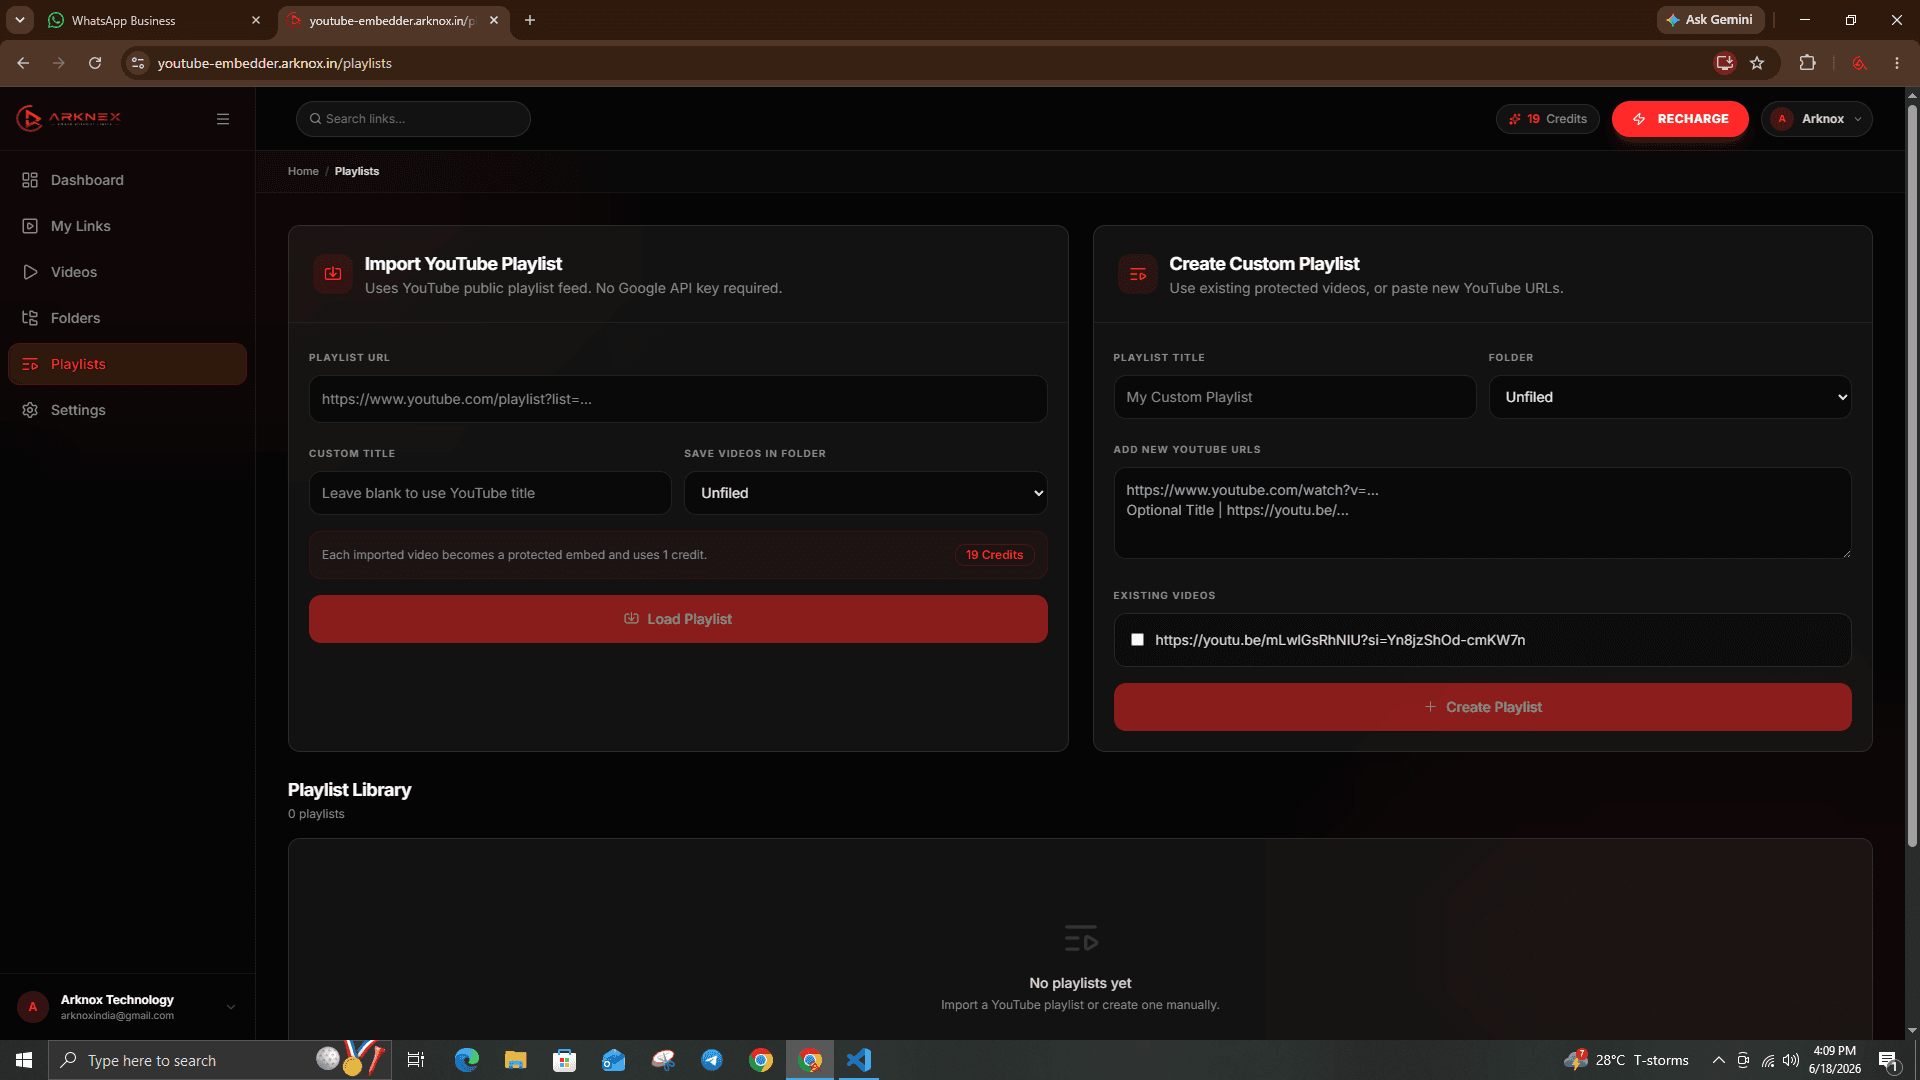Click the install app icon in address bar

(1725, 63)
